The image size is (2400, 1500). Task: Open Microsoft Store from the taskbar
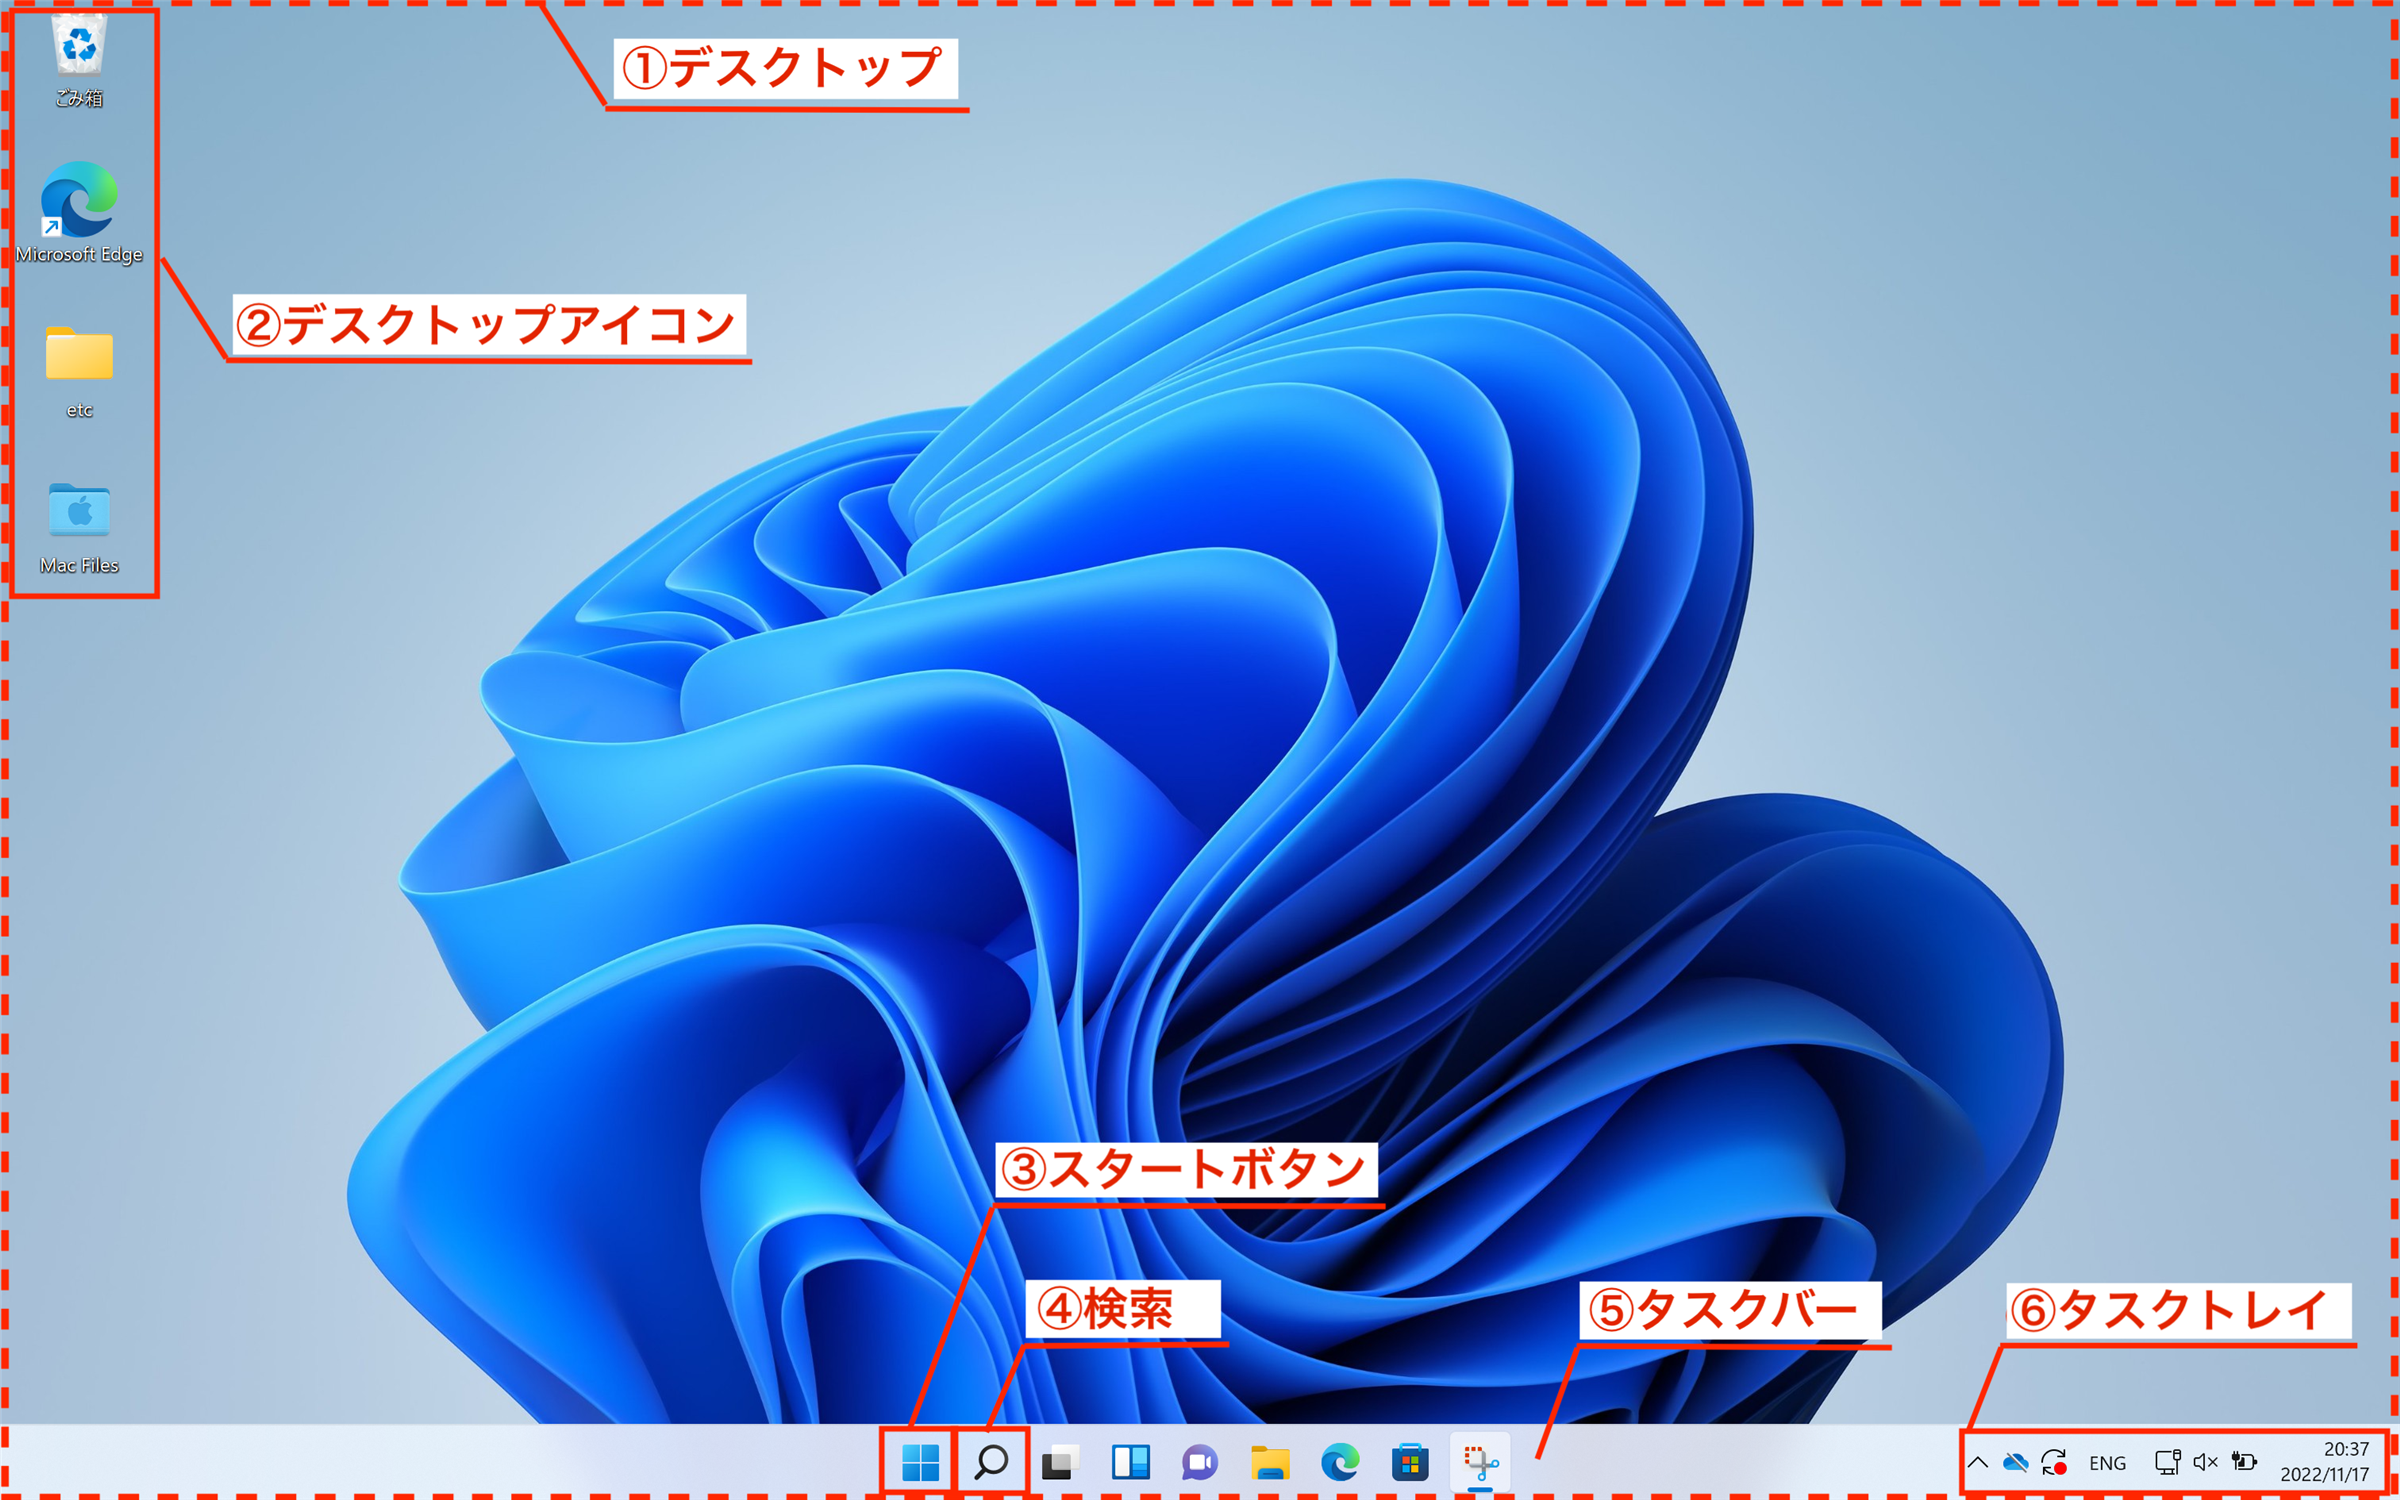point(1410,1463)
